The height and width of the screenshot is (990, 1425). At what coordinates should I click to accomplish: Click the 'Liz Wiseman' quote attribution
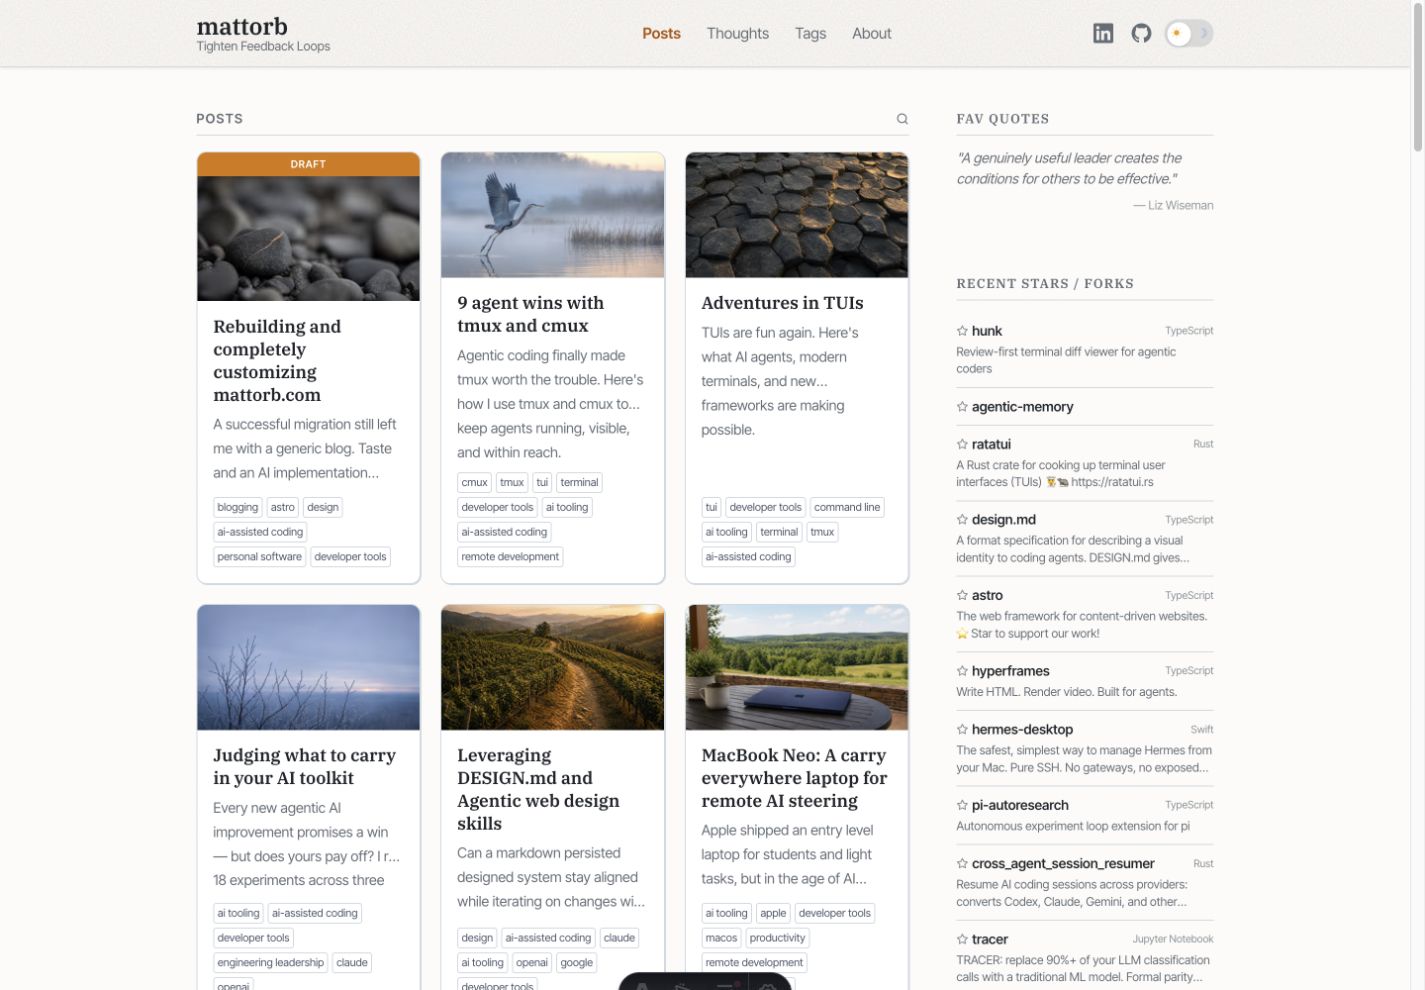click(x=1173, y=206)
